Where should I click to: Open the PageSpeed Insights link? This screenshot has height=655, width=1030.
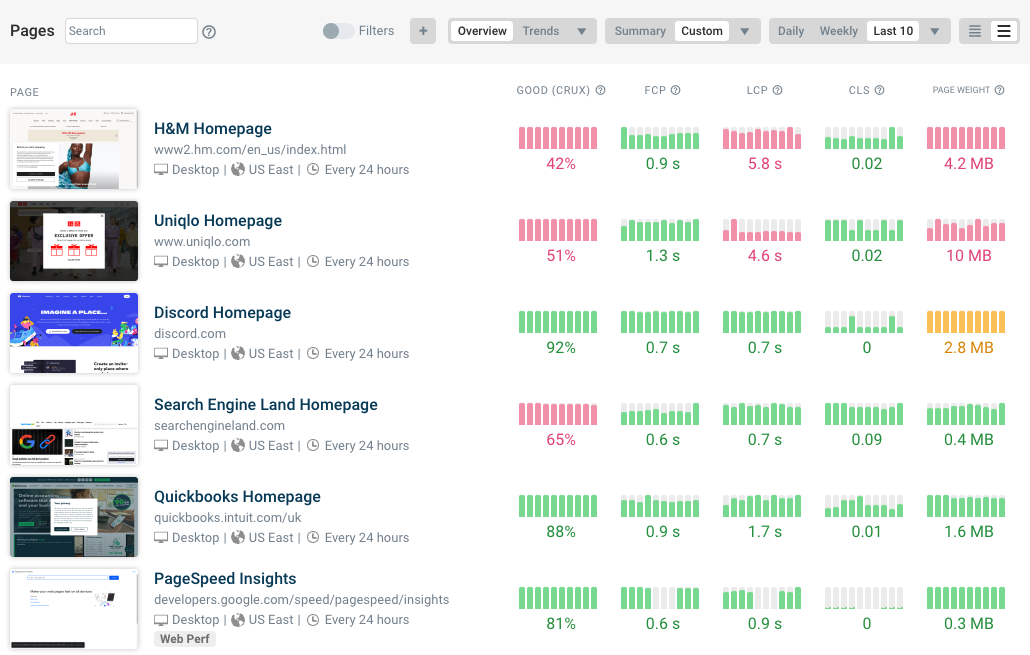[x=225, y=579]
